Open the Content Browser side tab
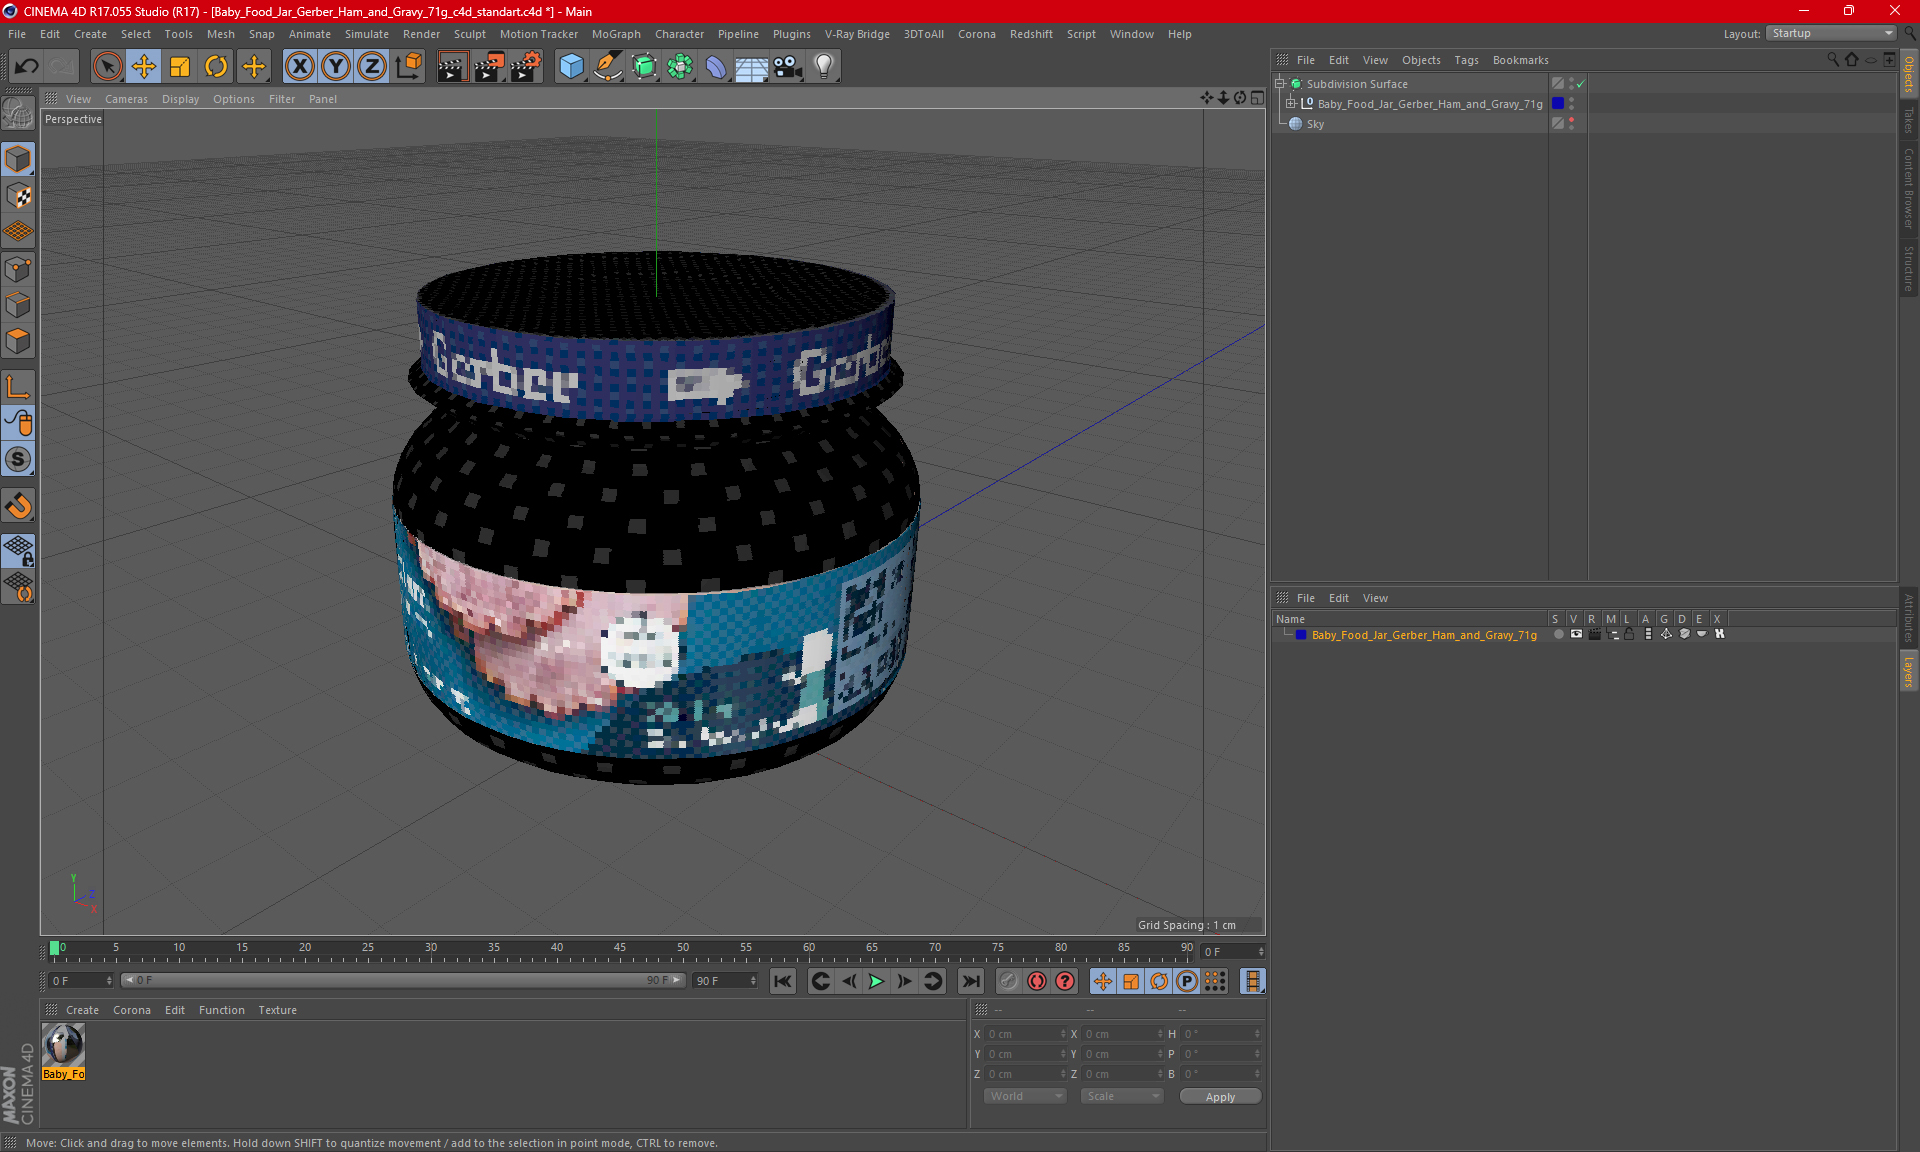Viewport: 1920px width, 1152px height. point(1909,188)
